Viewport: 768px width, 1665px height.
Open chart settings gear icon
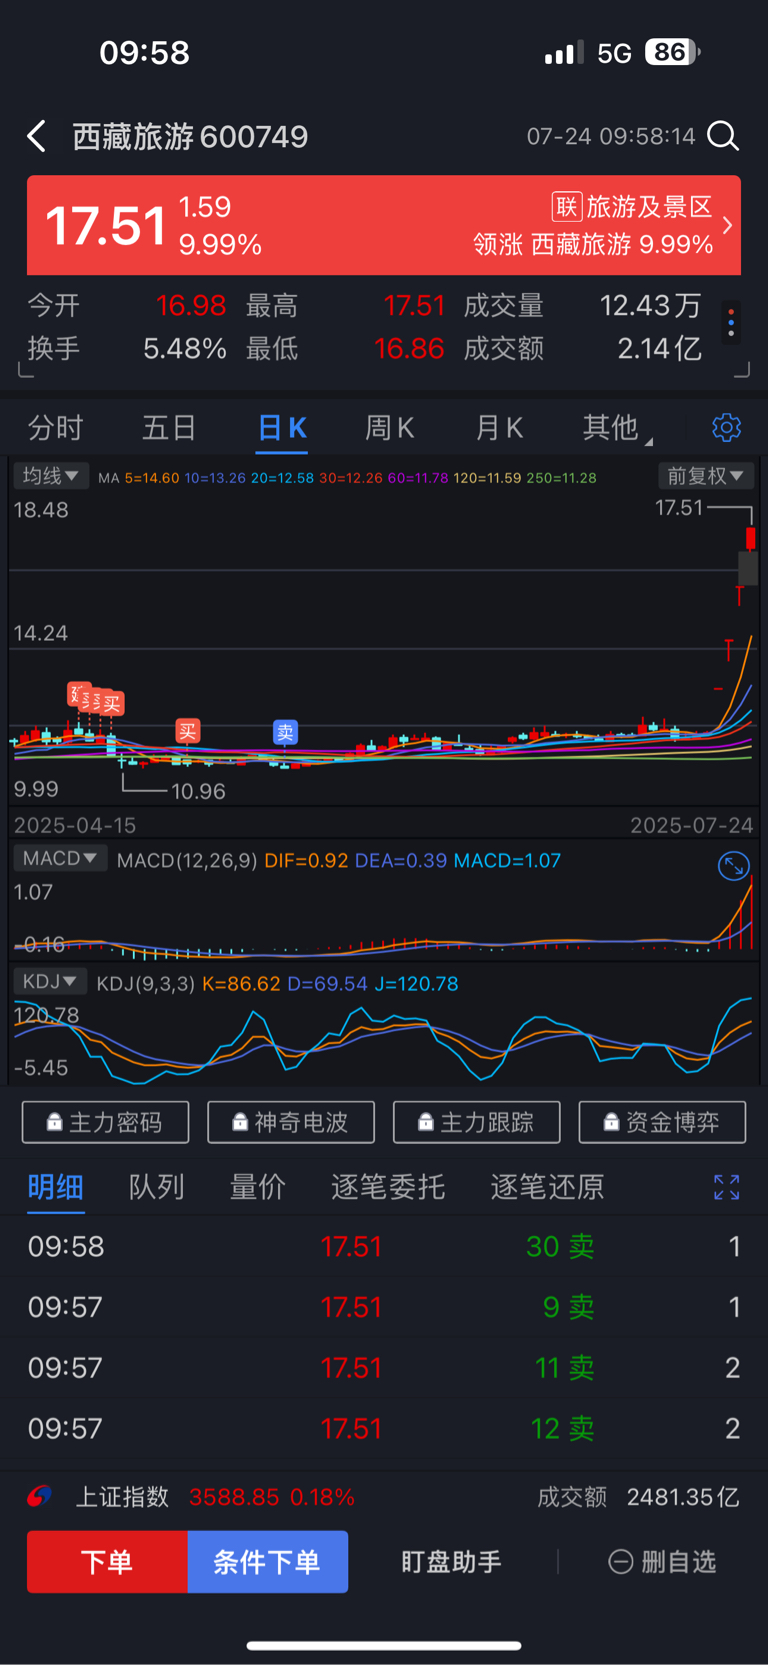(x=727, y=428)
